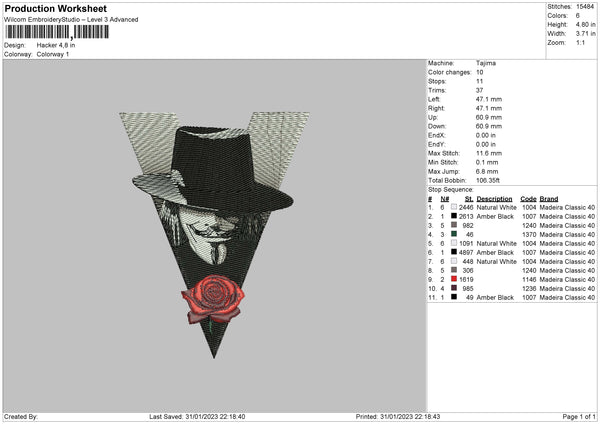The height and width of the screenshot is (424, 600).
Task: Click the Colors value 6 in header
Action: tap(578, 16)
